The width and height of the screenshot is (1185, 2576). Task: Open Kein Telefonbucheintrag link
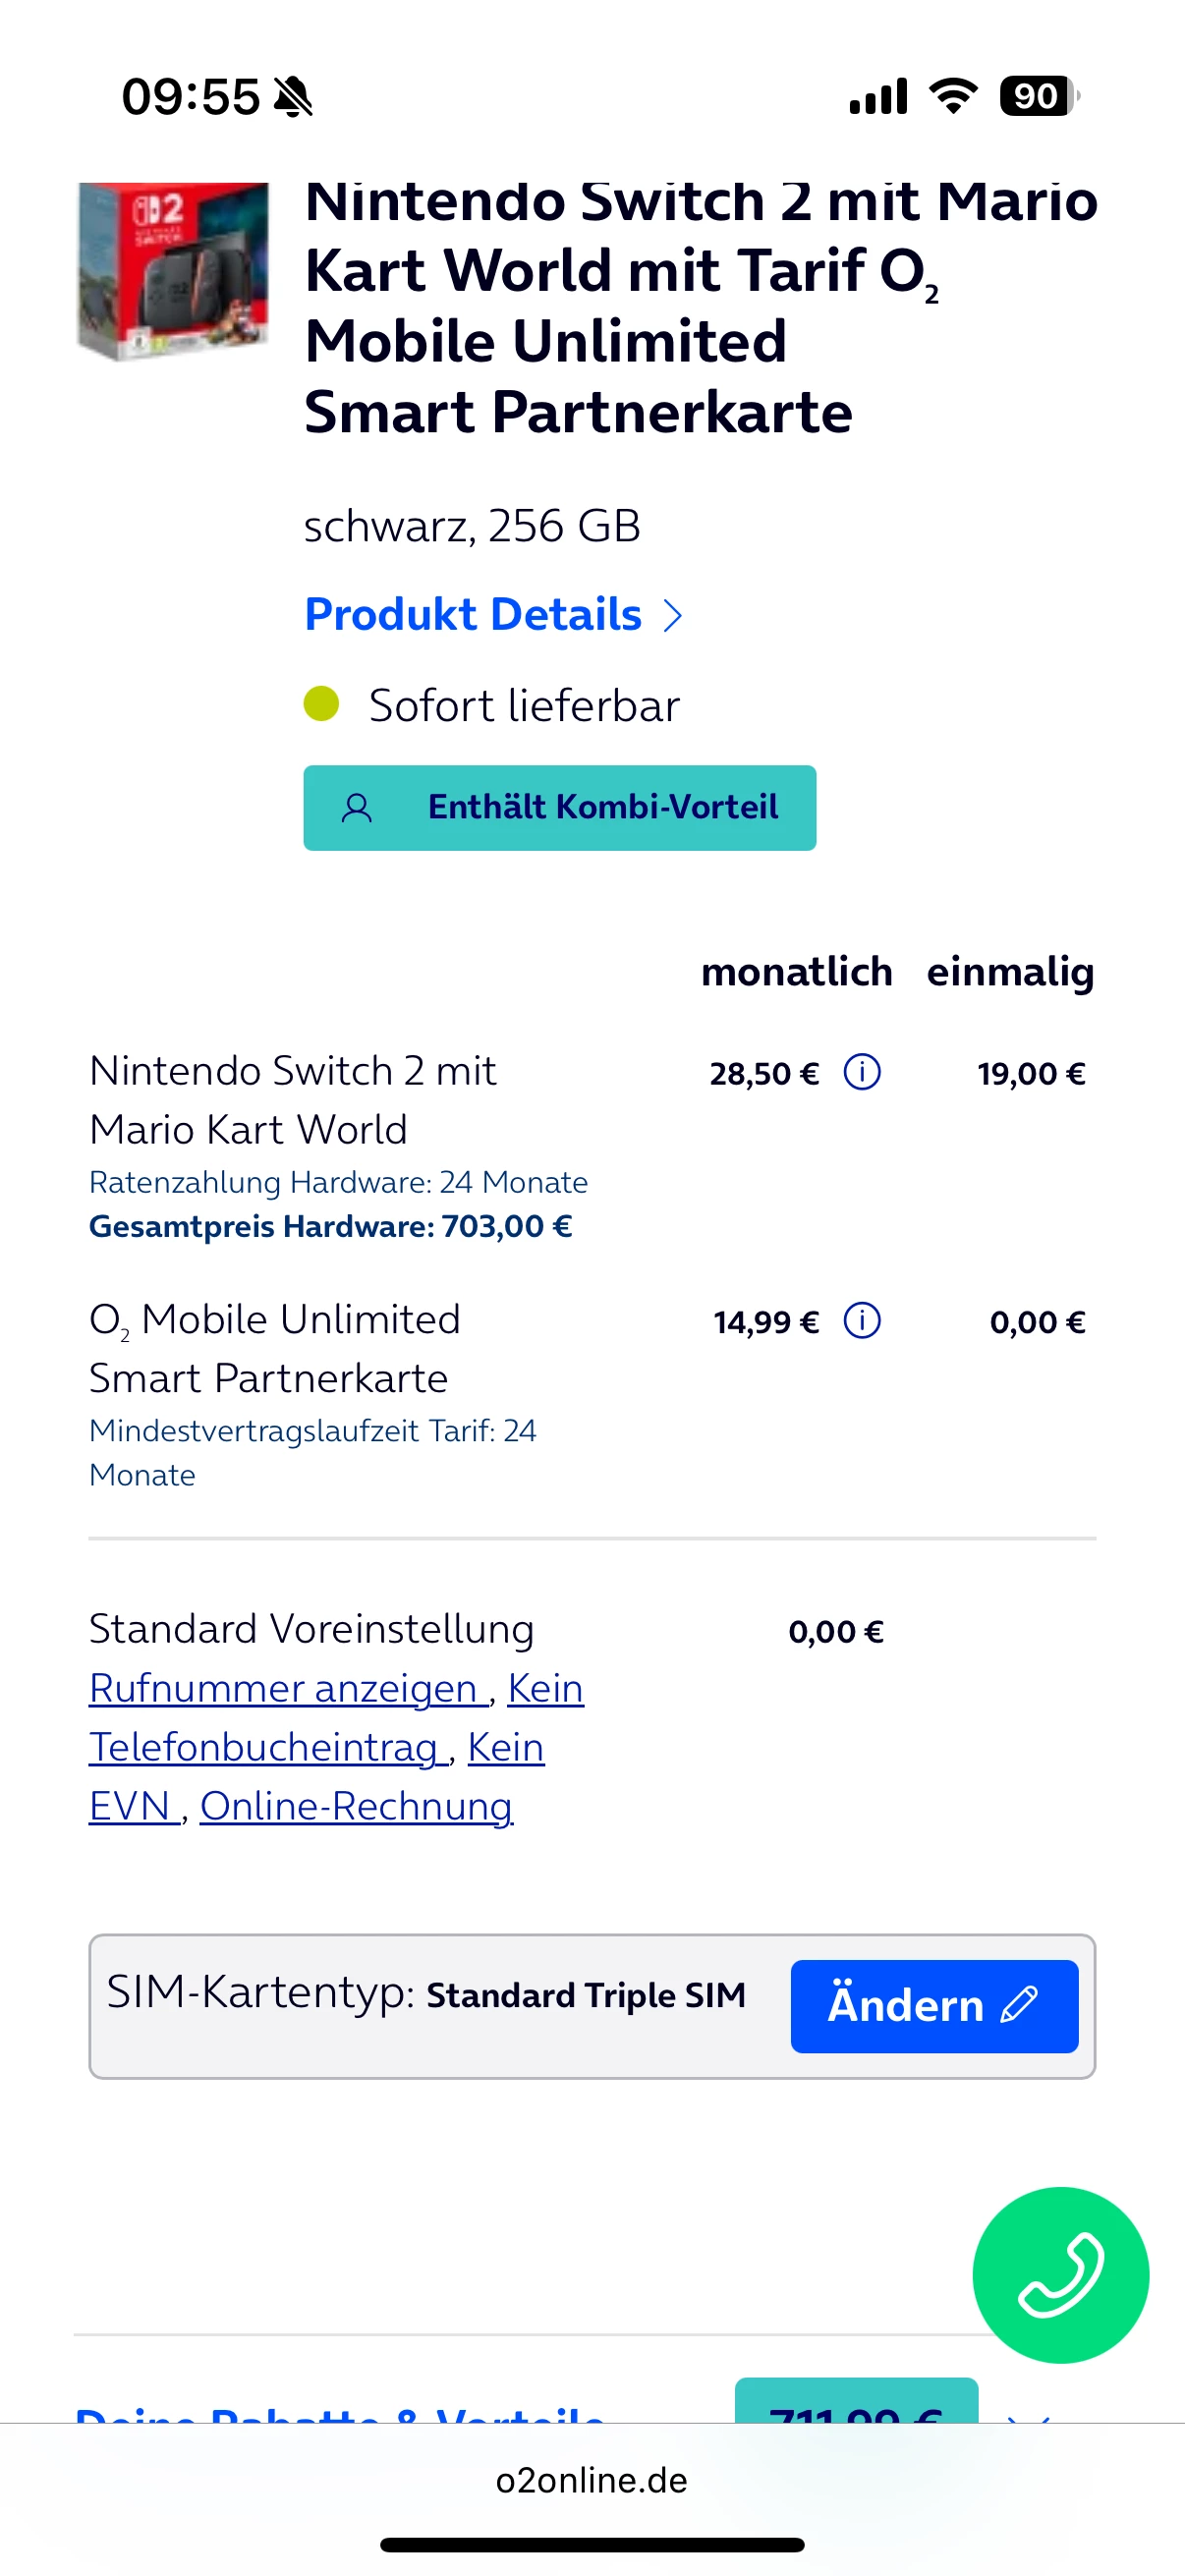click(267, 1747)
